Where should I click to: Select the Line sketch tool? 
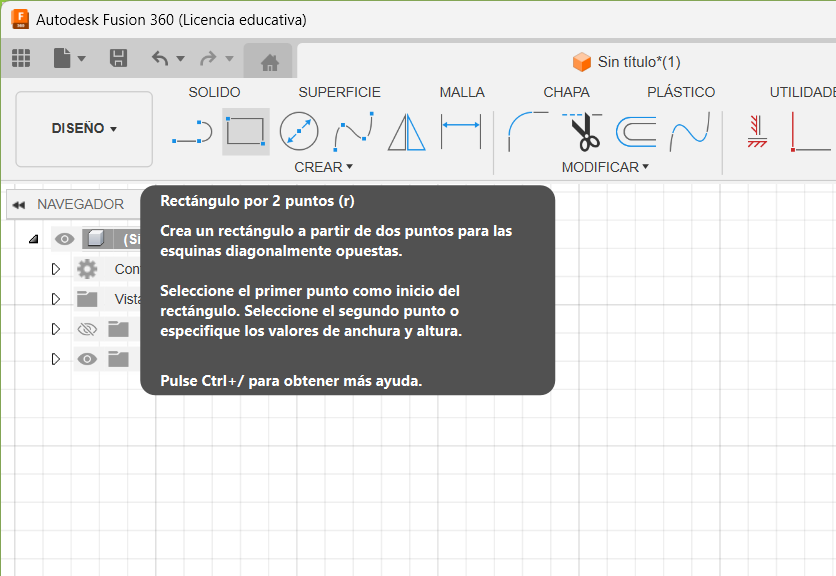[192, 132]
